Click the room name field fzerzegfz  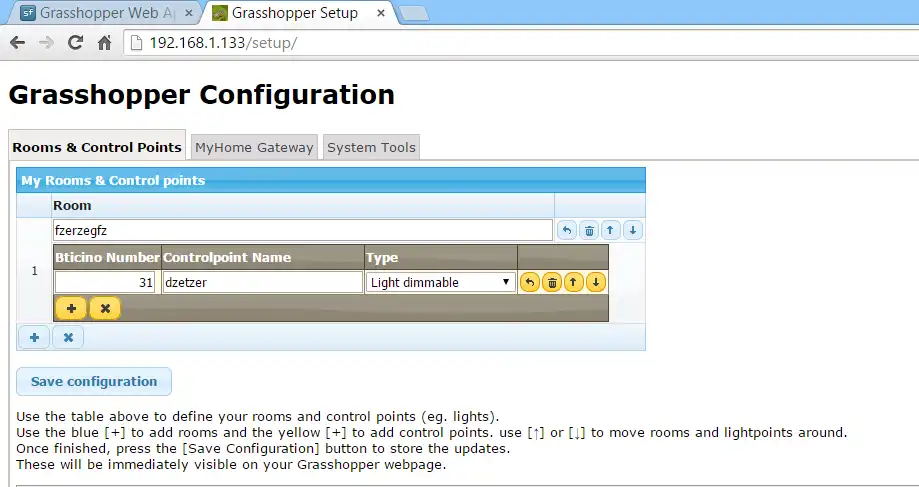[302, 230]
